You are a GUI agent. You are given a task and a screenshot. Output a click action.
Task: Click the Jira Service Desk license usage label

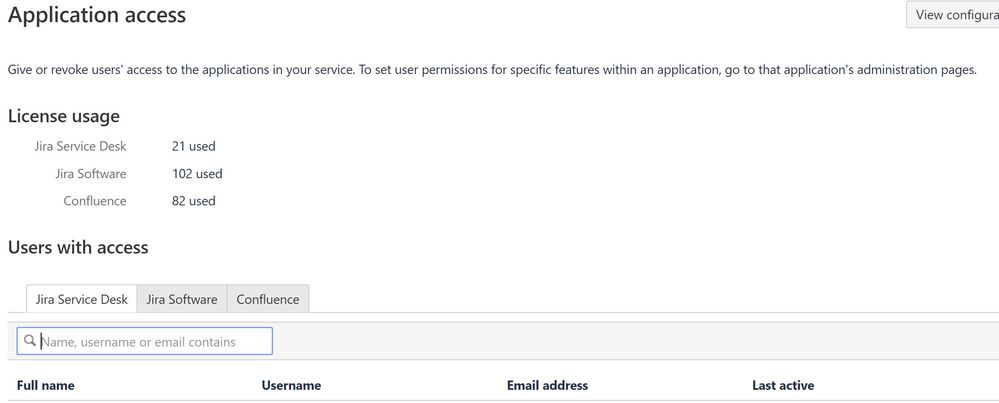pyautogui.click(x=80, y=146)
